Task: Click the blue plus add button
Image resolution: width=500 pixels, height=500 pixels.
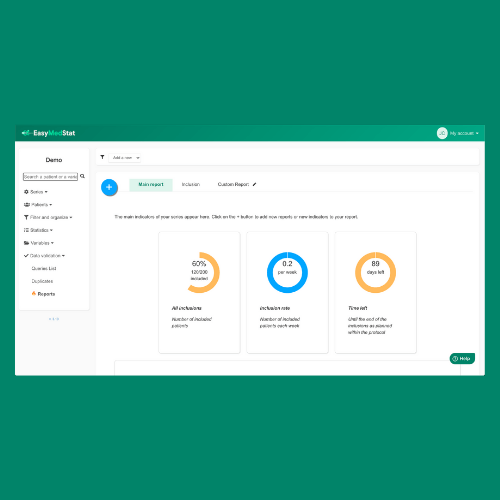Action: pos(109,187)
